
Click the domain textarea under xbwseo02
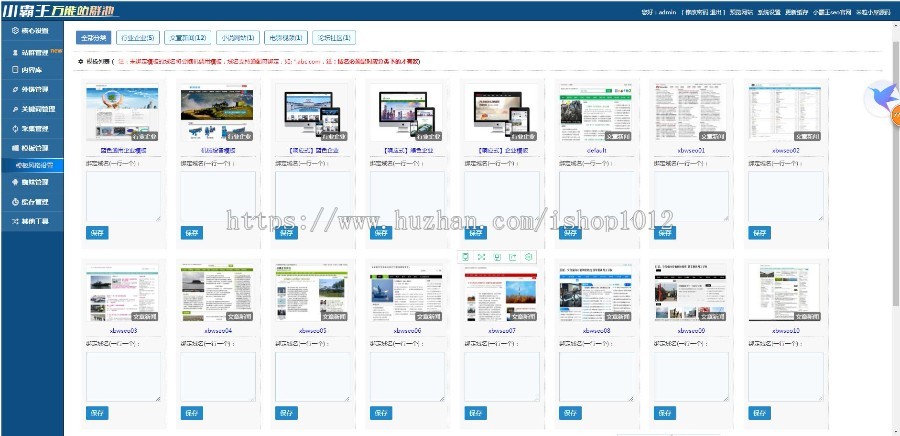tap(786, 196)
